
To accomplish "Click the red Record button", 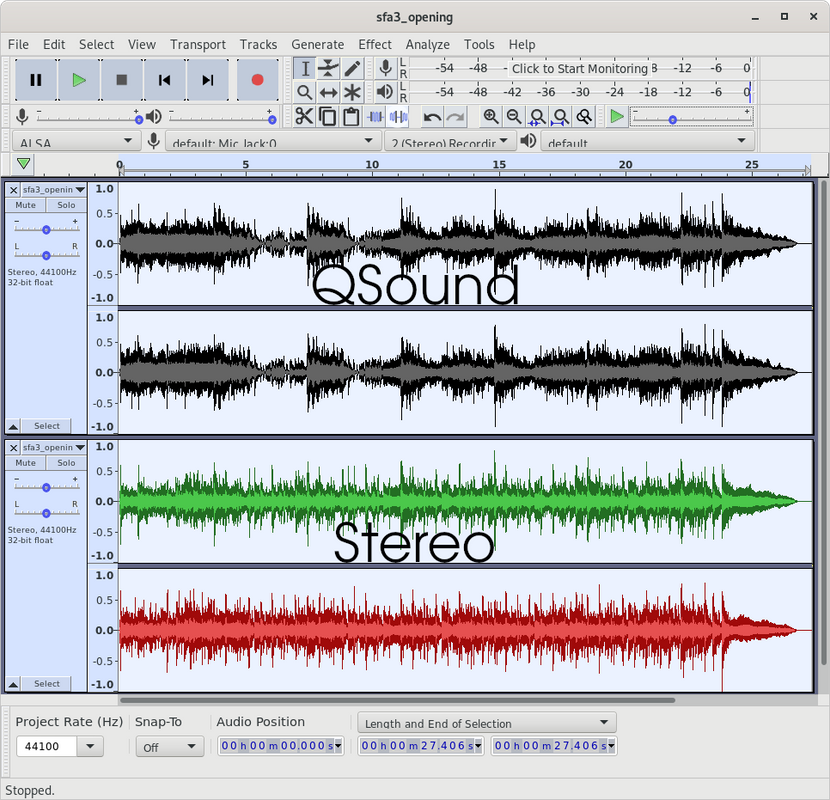I will (x=257, y=80).
